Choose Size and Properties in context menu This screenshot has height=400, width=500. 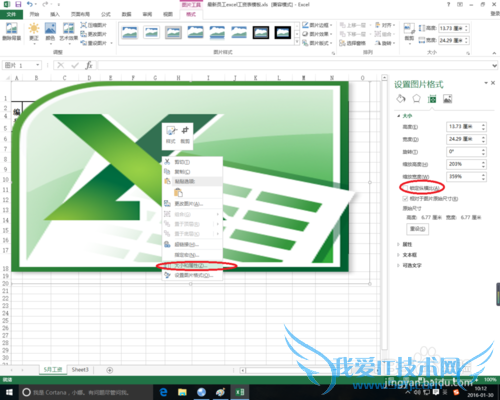click(192, 266)
